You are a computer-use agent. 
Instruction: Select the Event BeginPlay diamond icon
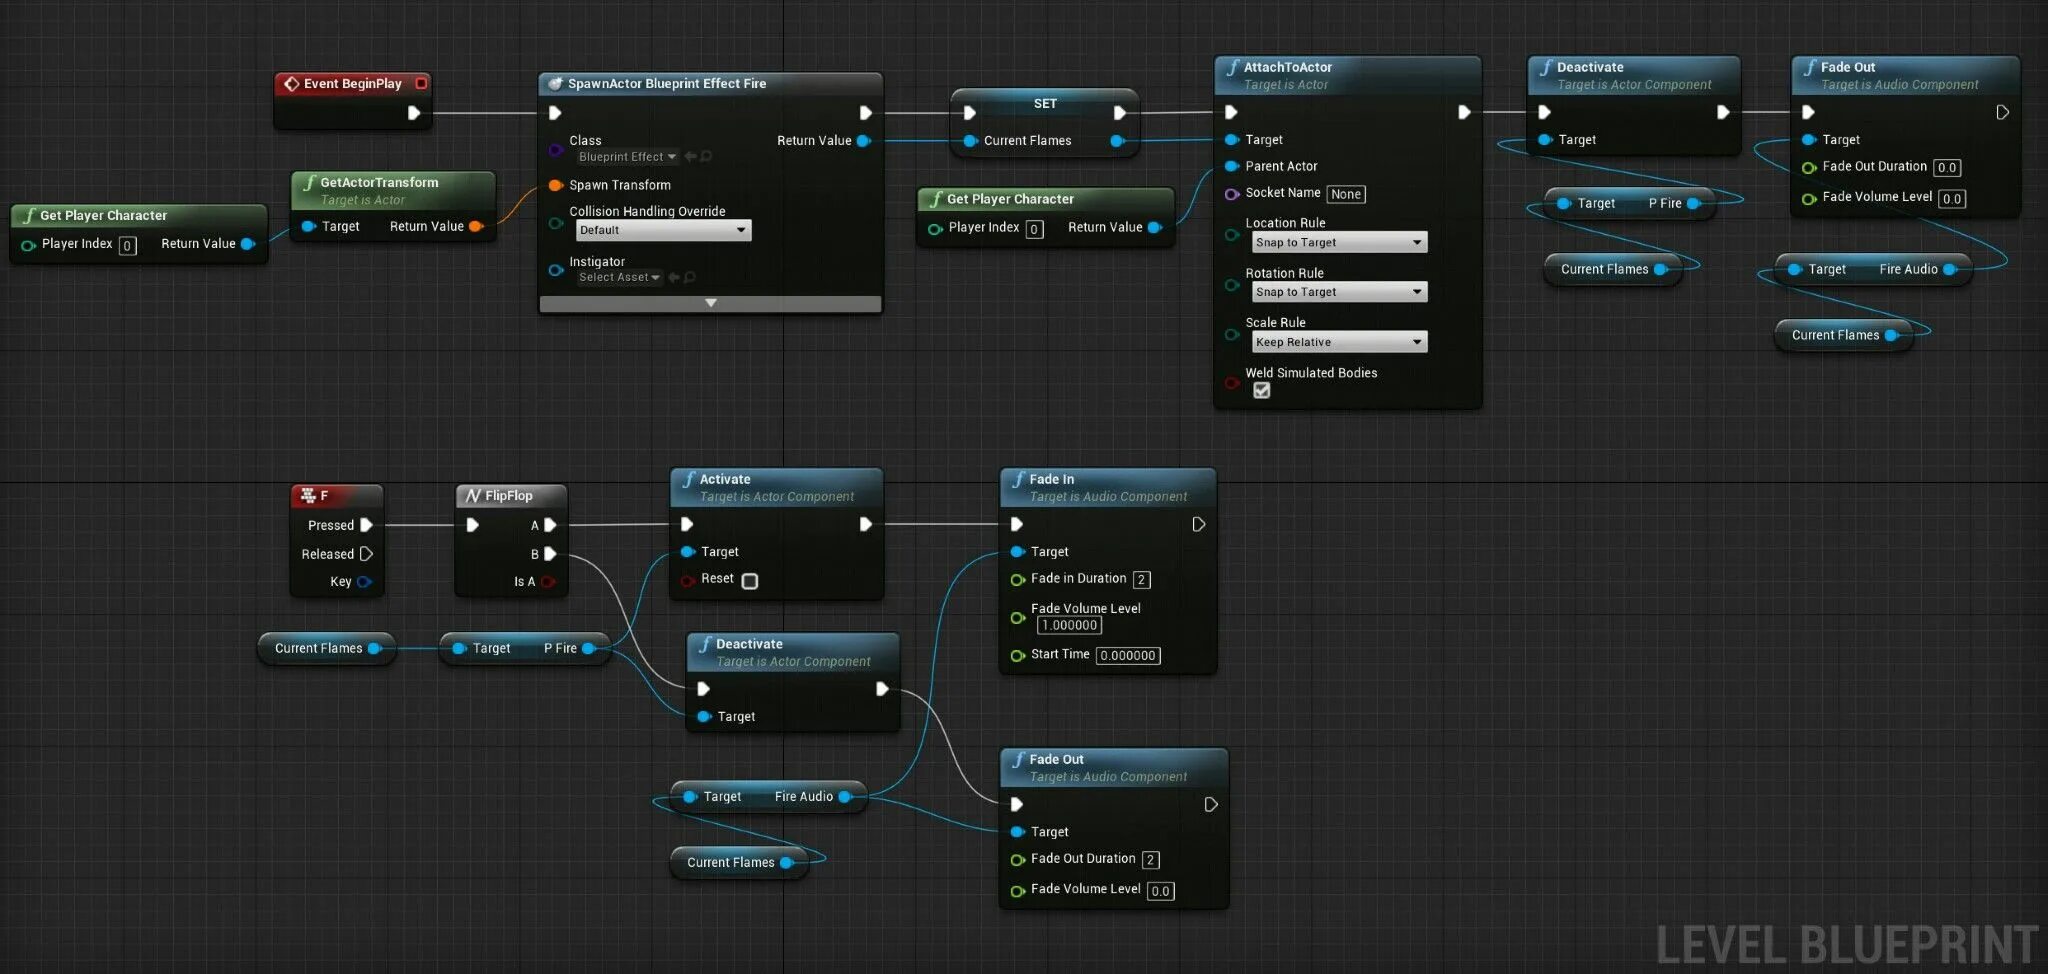point(293,84)
